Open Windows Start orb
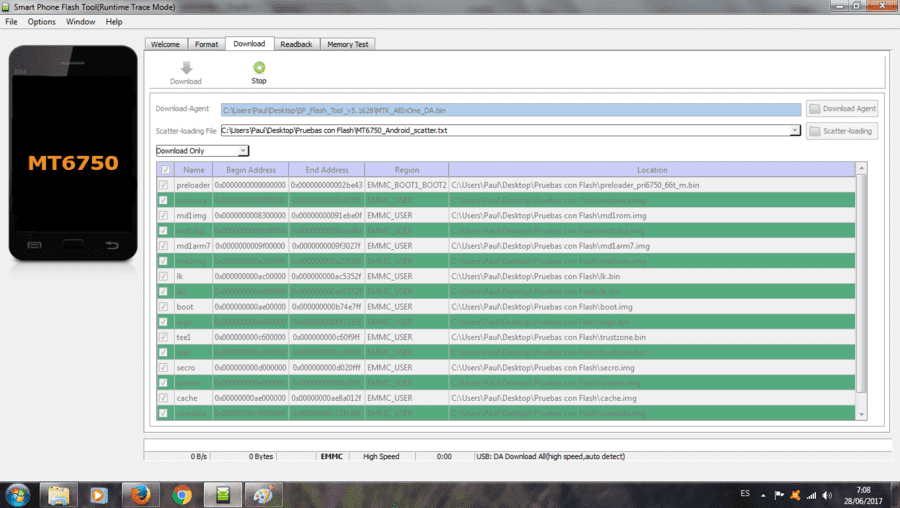Viewport: 900px width, 508px height. point(17,495)
